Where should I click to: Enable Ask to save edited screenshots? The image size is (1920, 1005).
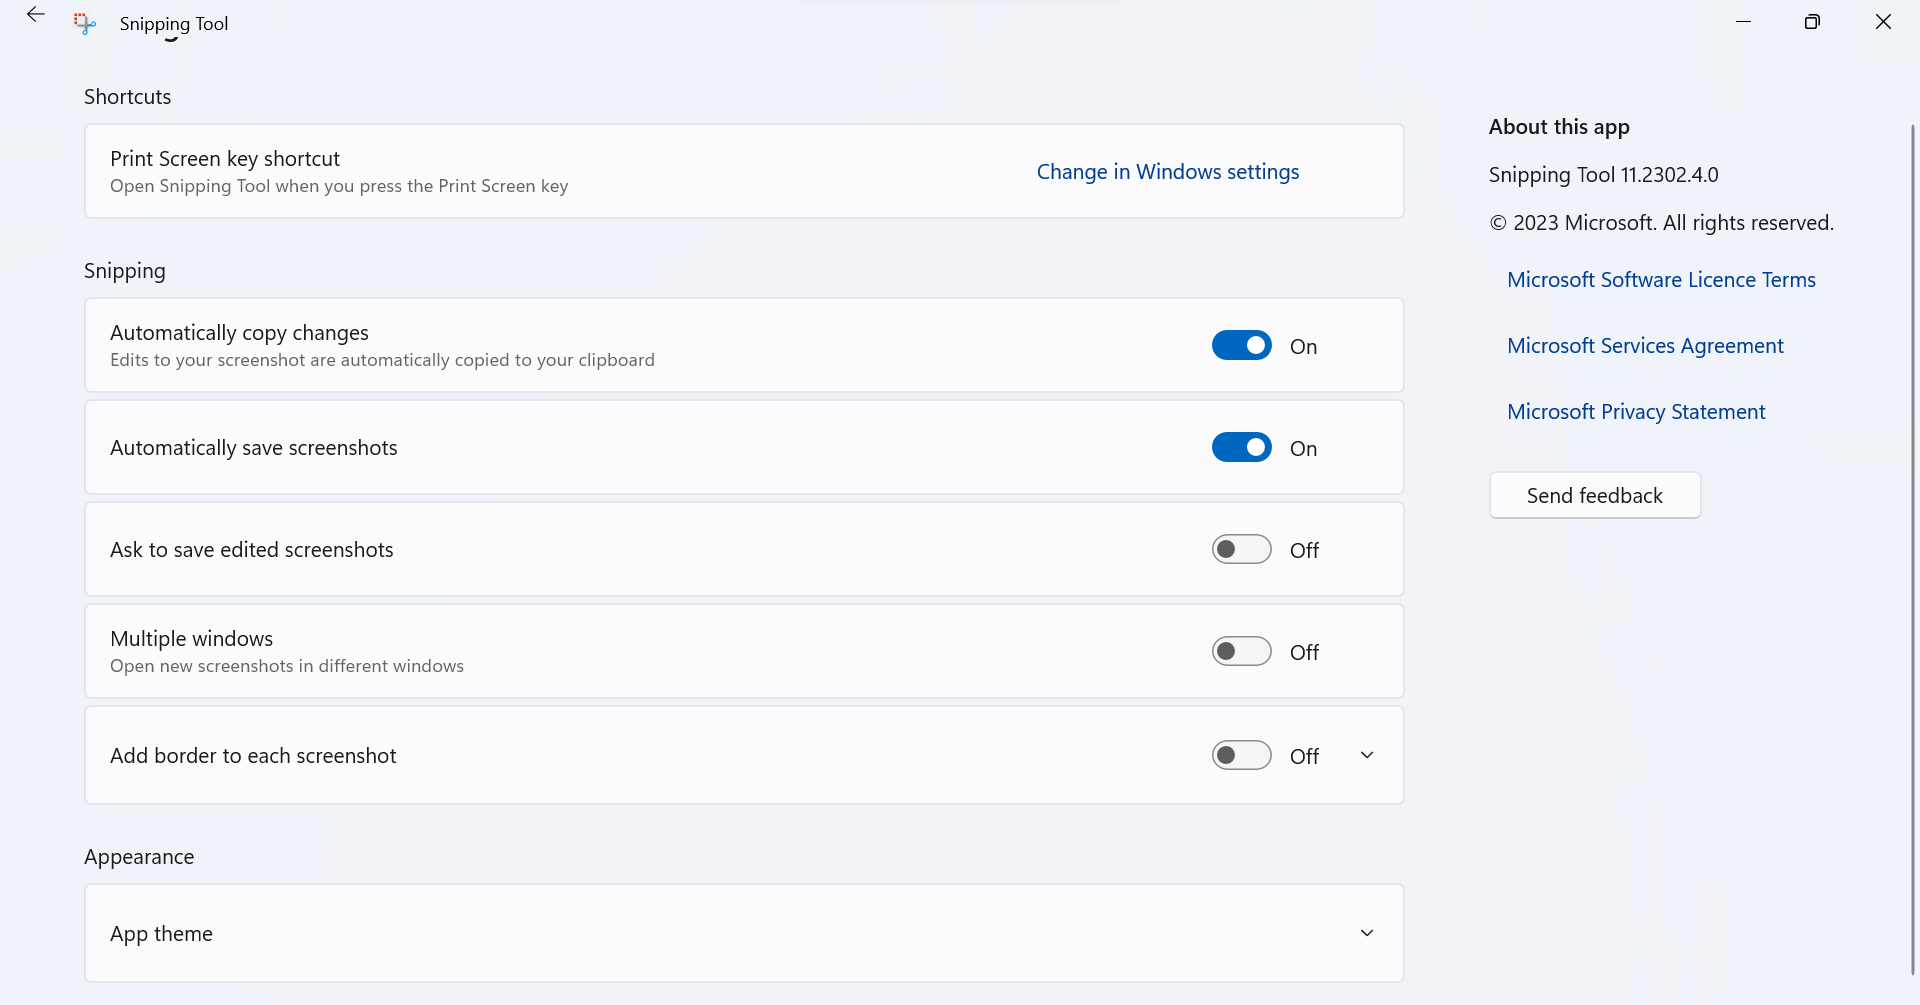[1242, 548]
